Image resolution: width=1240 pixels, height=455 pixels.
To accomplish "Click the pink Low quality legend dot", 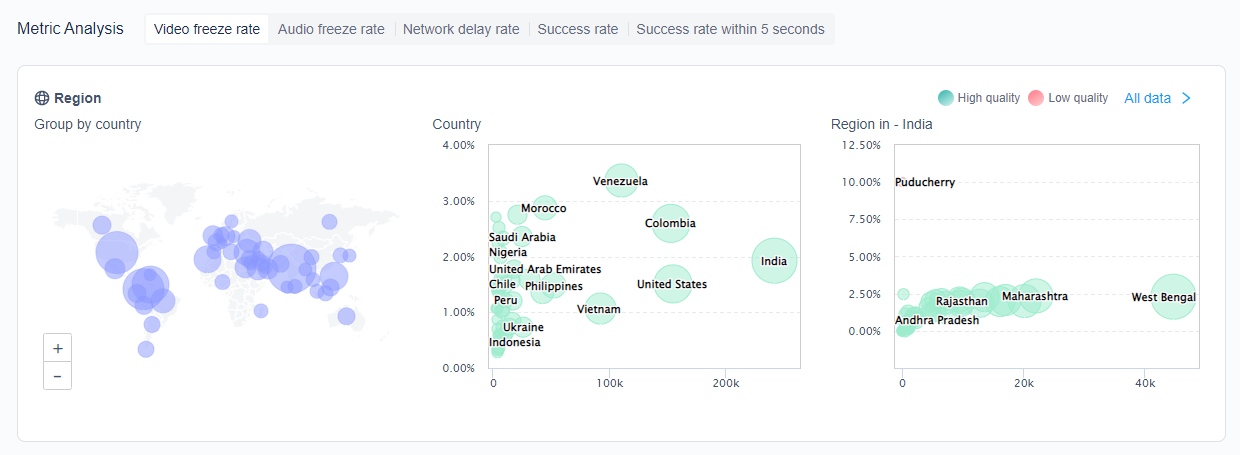I will coord(1036,98).
